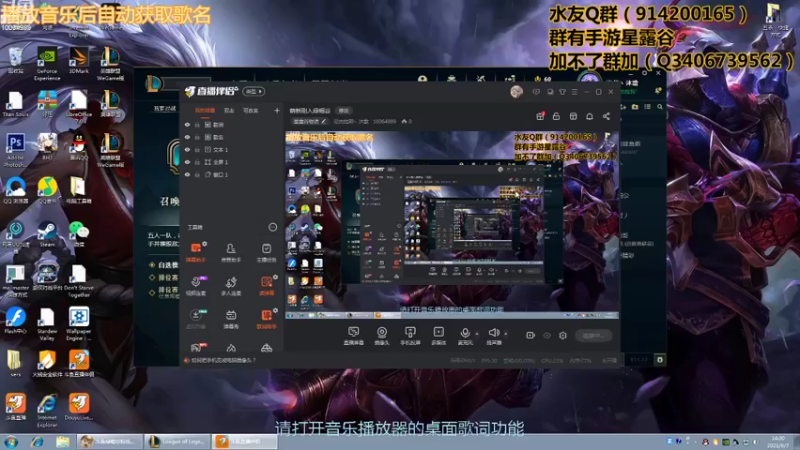Open the hamburger menu in title bar

coord(574,92)
